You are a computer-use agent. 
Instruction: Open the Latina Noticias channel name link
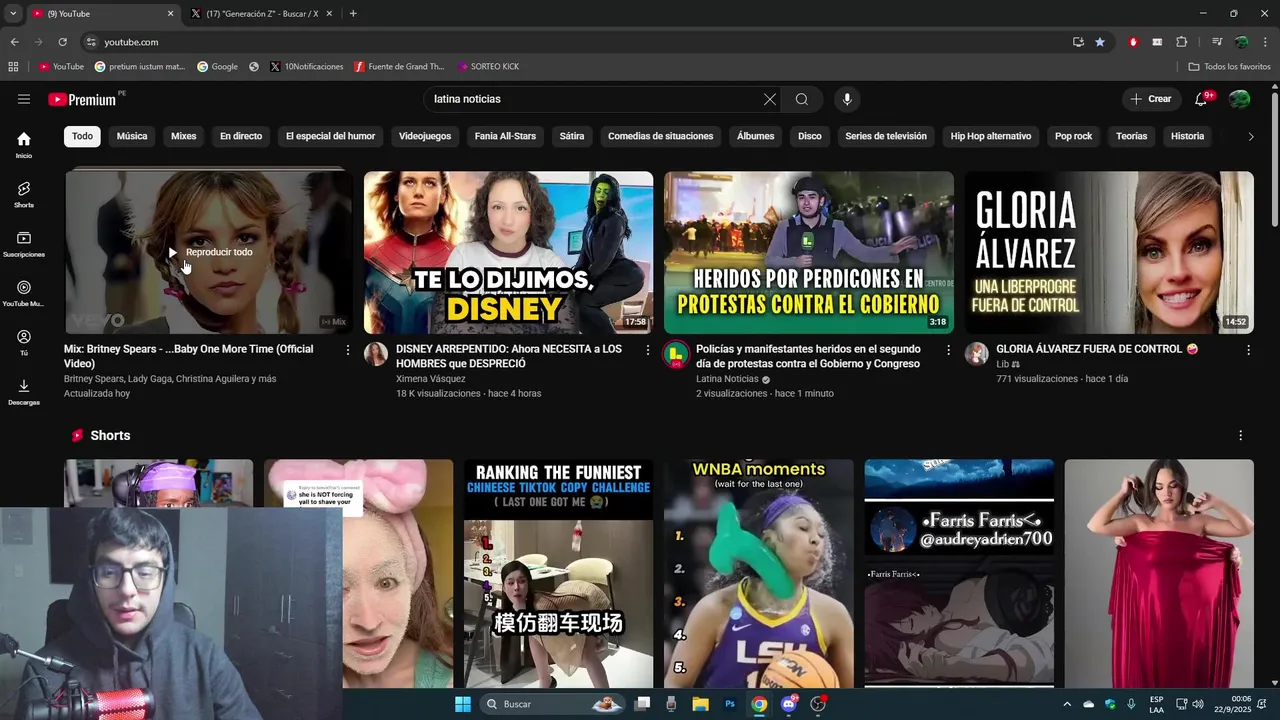pos(727,379)
